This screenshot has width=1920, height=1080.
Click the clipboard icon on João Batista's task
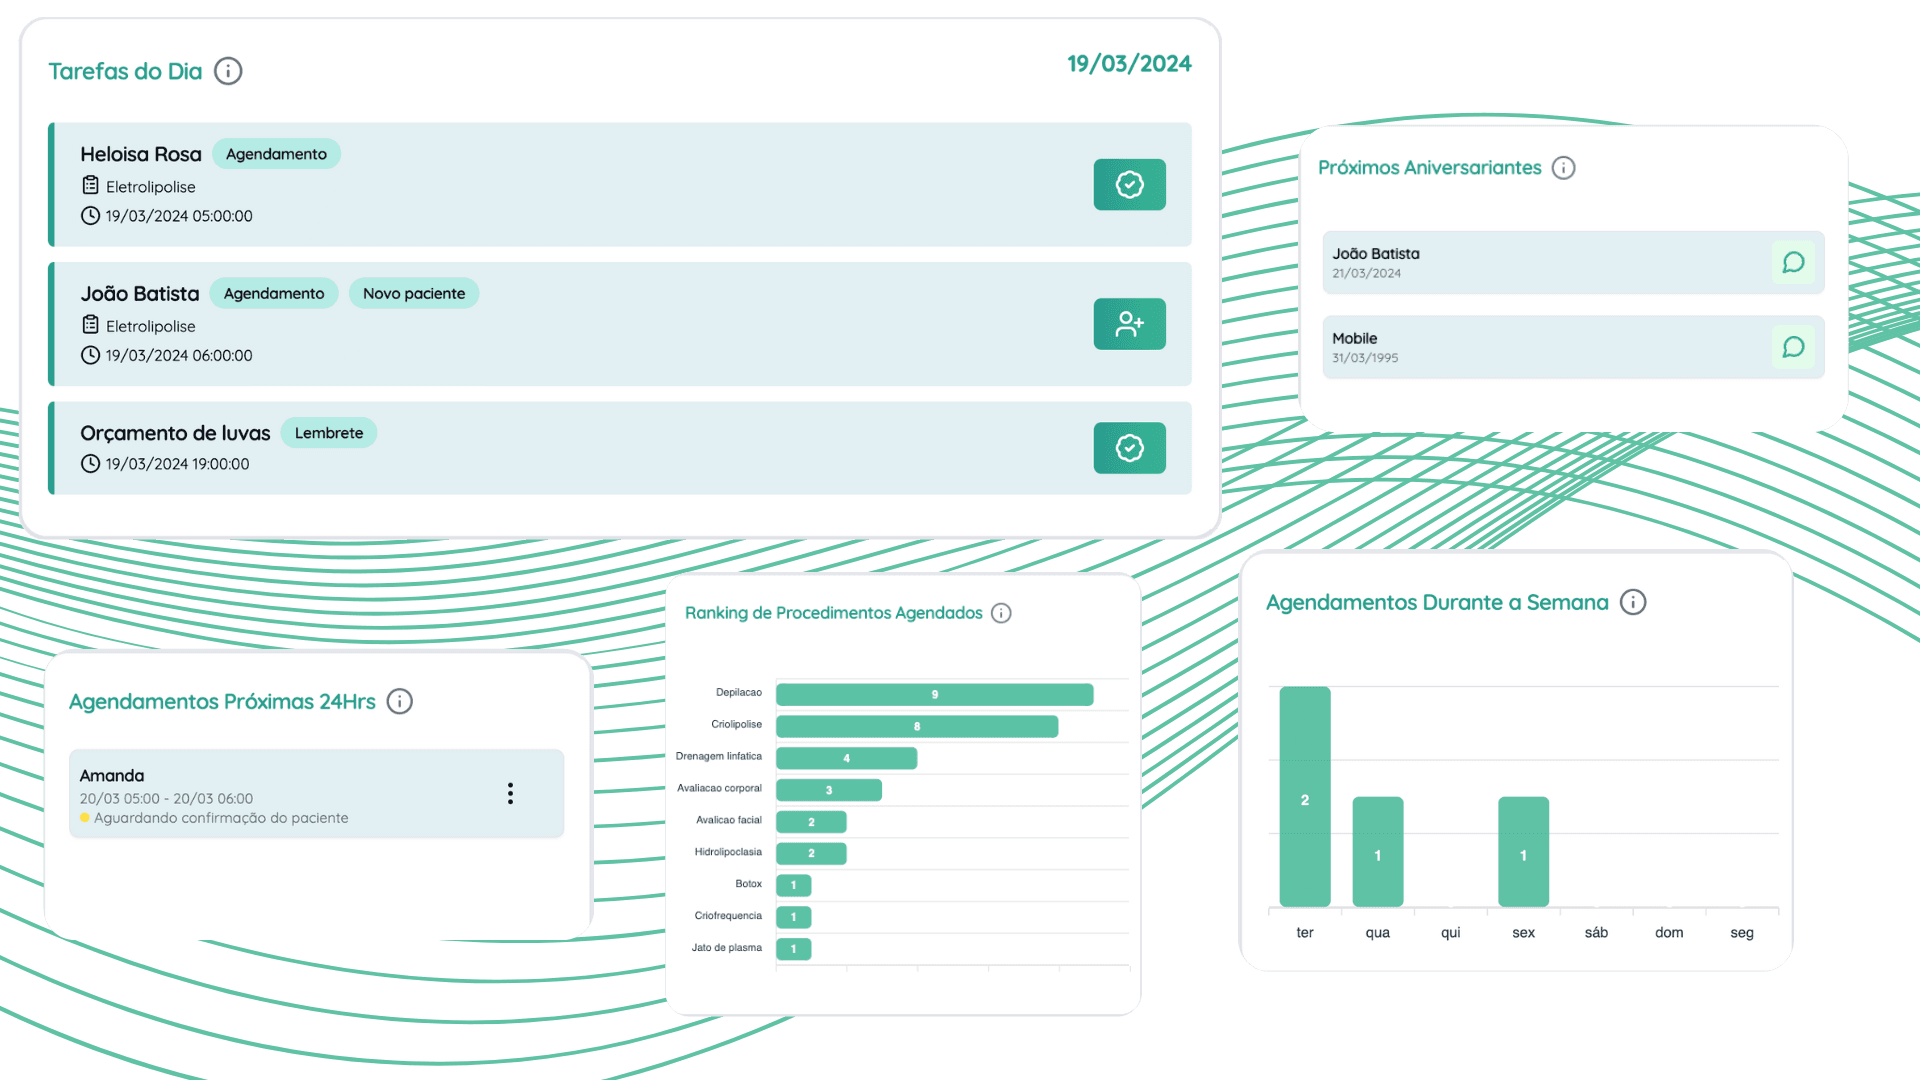coord(90,325)
